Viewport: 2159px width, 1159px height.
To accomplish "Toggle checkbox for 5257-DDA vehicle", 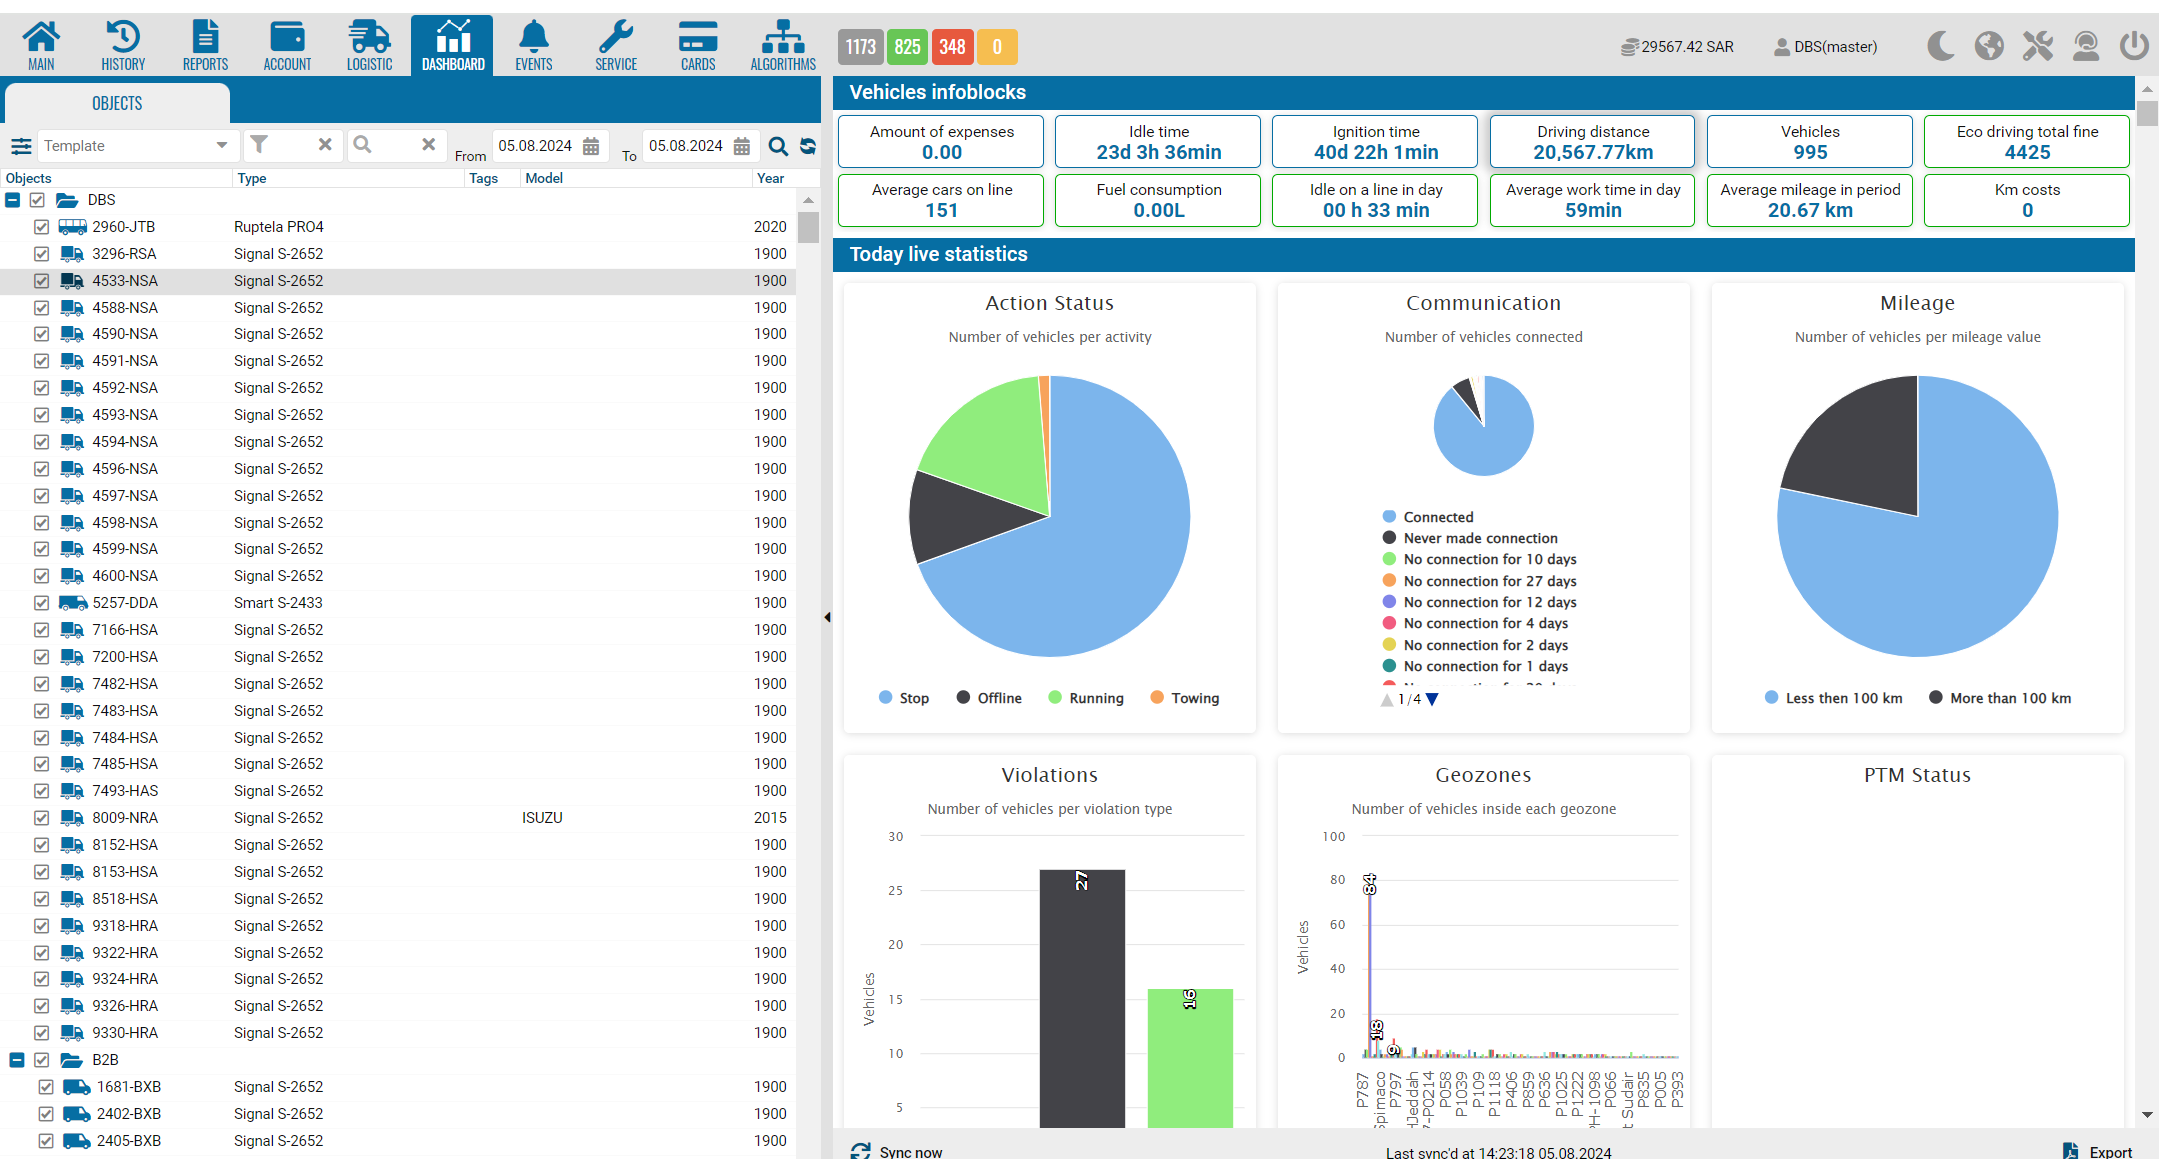I will coord(41,603).
